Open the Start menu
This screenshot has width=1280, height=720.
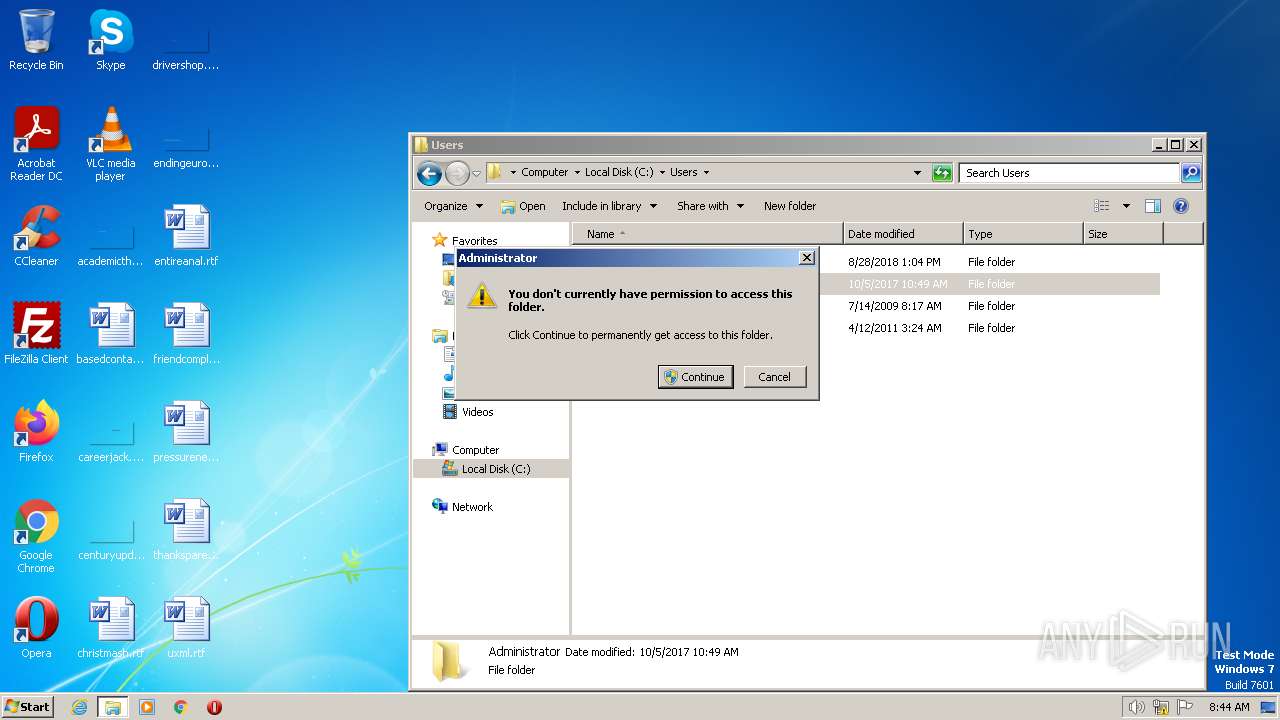coord(28,707)
